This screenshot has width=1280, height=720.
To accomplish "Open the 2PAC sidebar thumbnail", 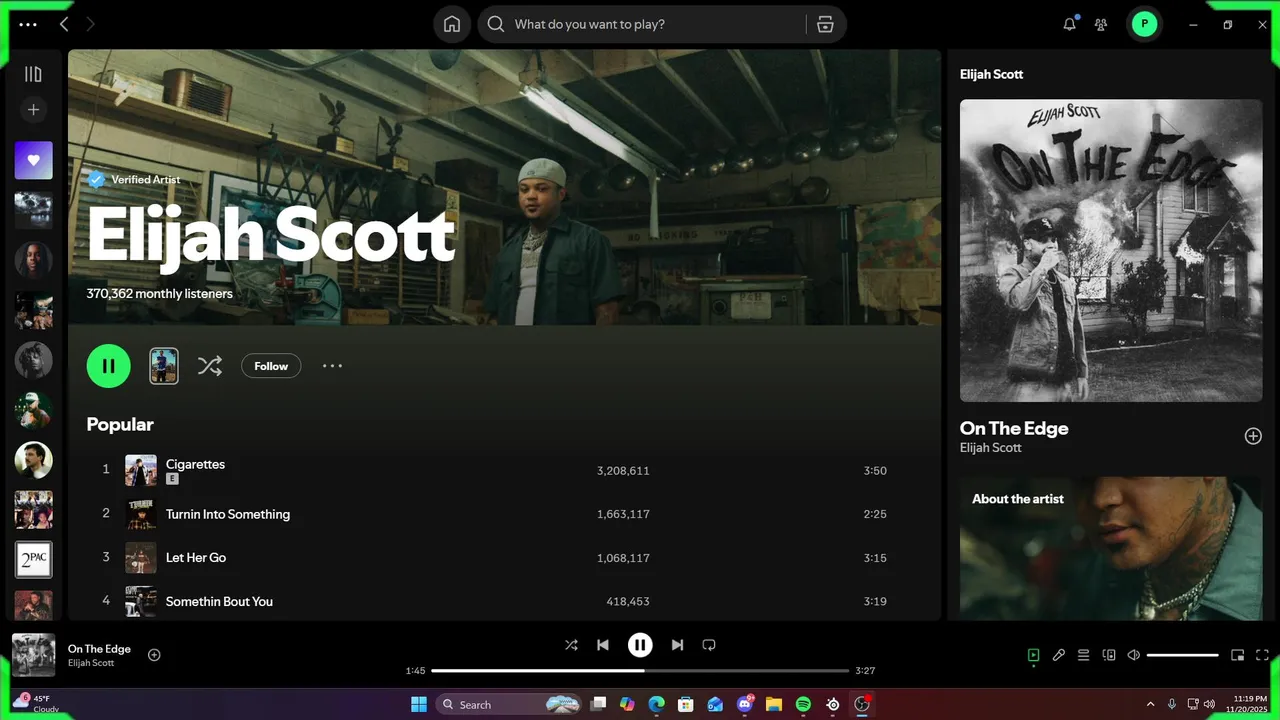I will [33, 560].
